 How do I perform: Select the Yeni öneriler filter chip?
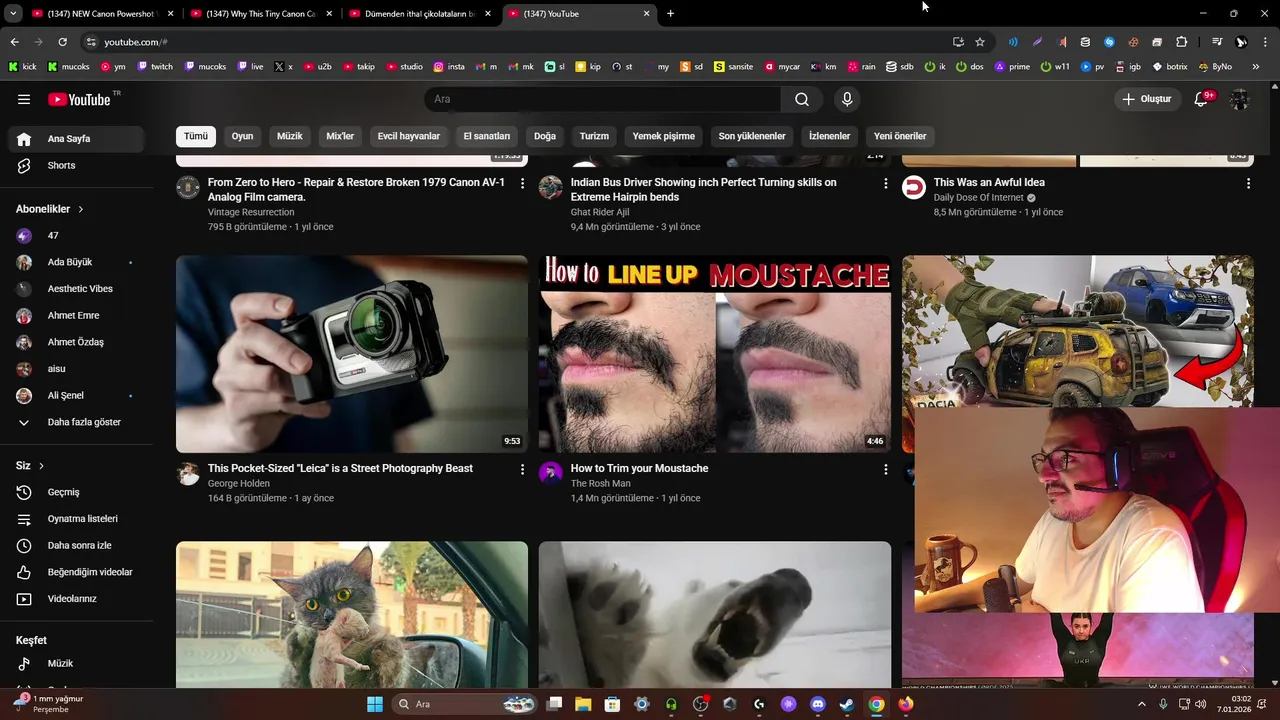click(x=900, y=136)
